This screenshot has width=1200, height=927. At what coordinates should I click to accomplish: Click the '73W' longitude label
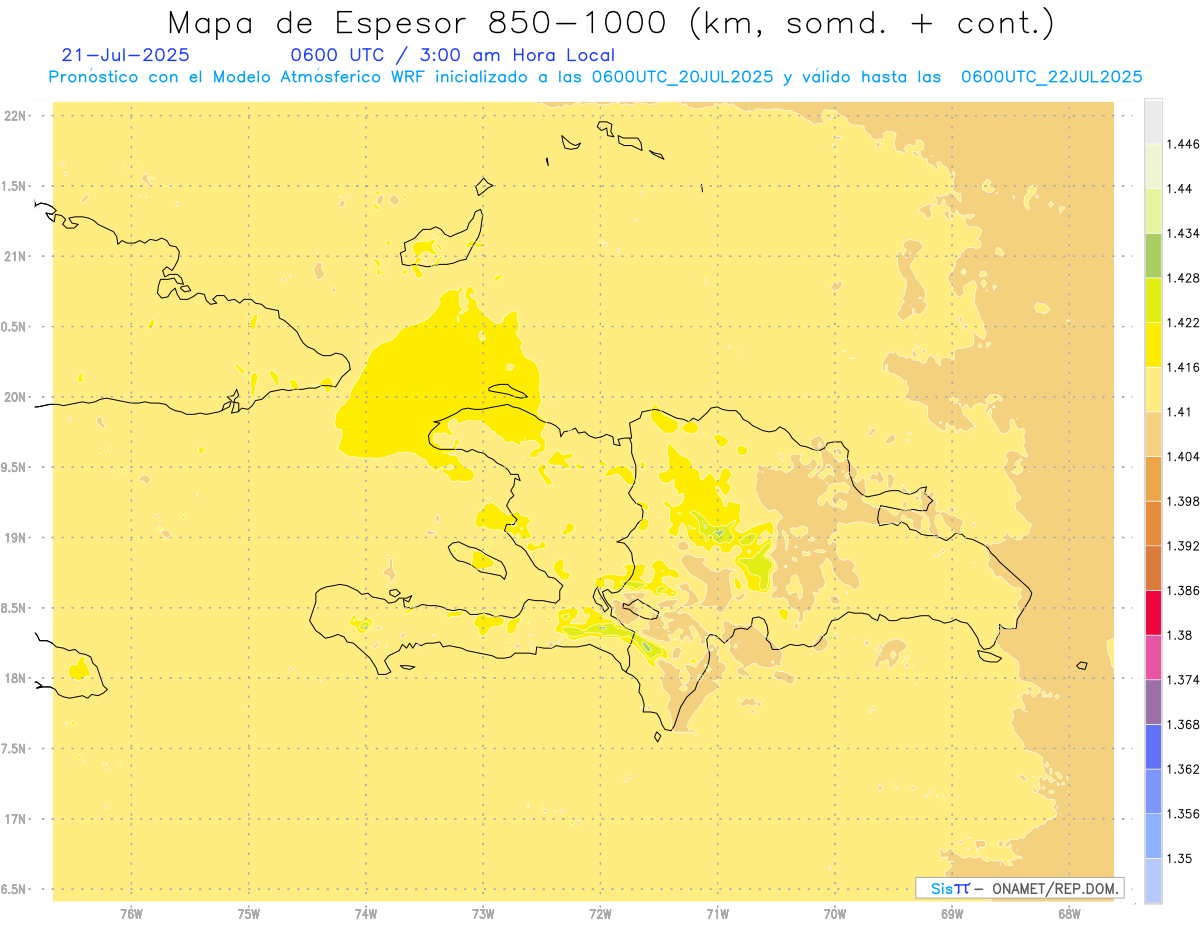pos(483,912)
